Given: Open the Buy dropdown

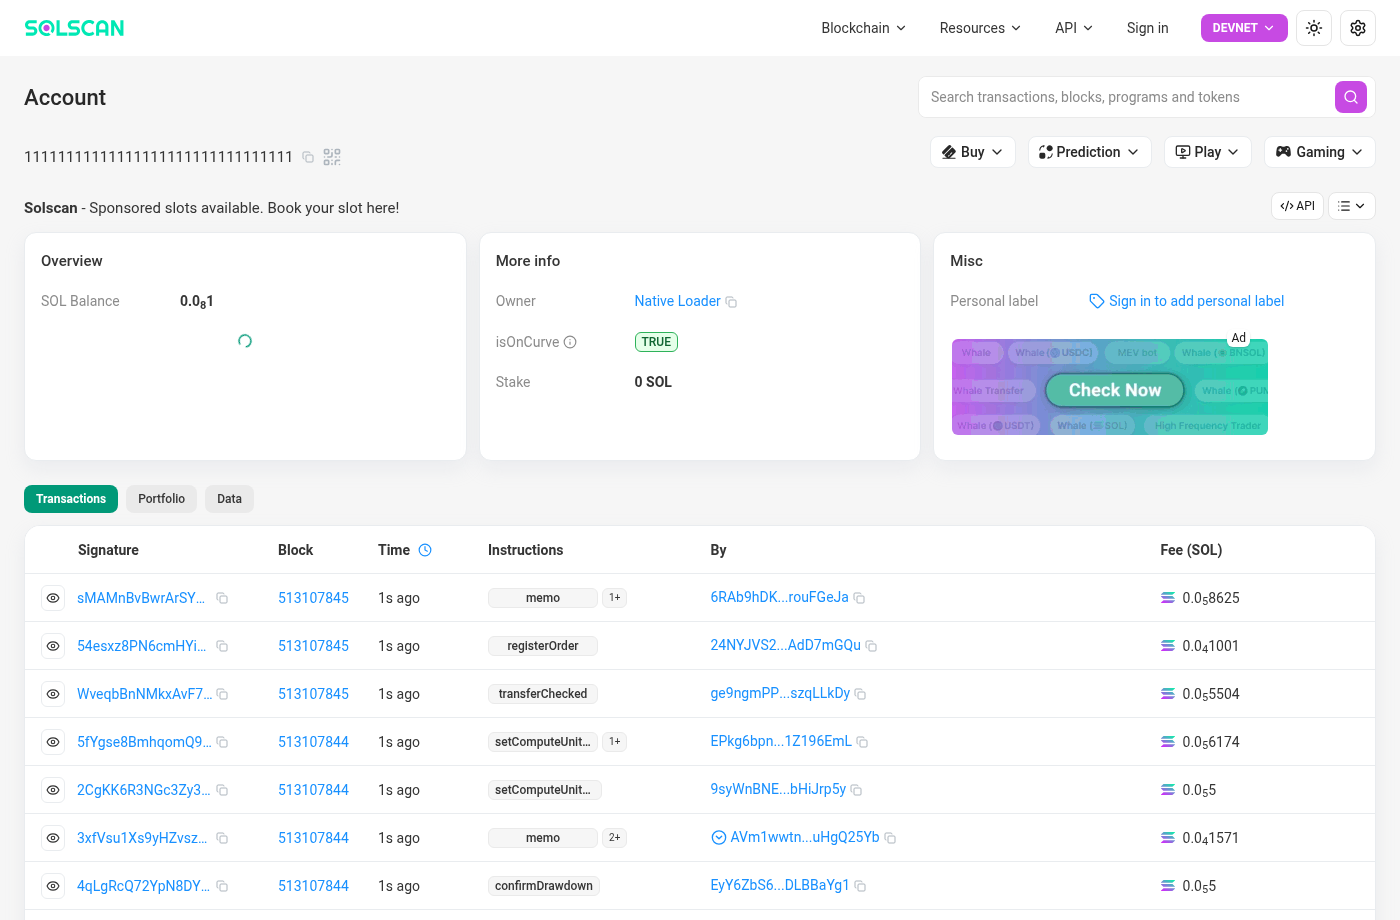Looking at the screenshot, I should click(973, 152).
